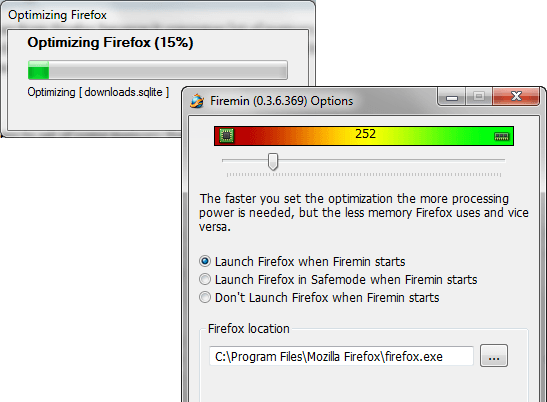Click the Firefox location group label

249,329
